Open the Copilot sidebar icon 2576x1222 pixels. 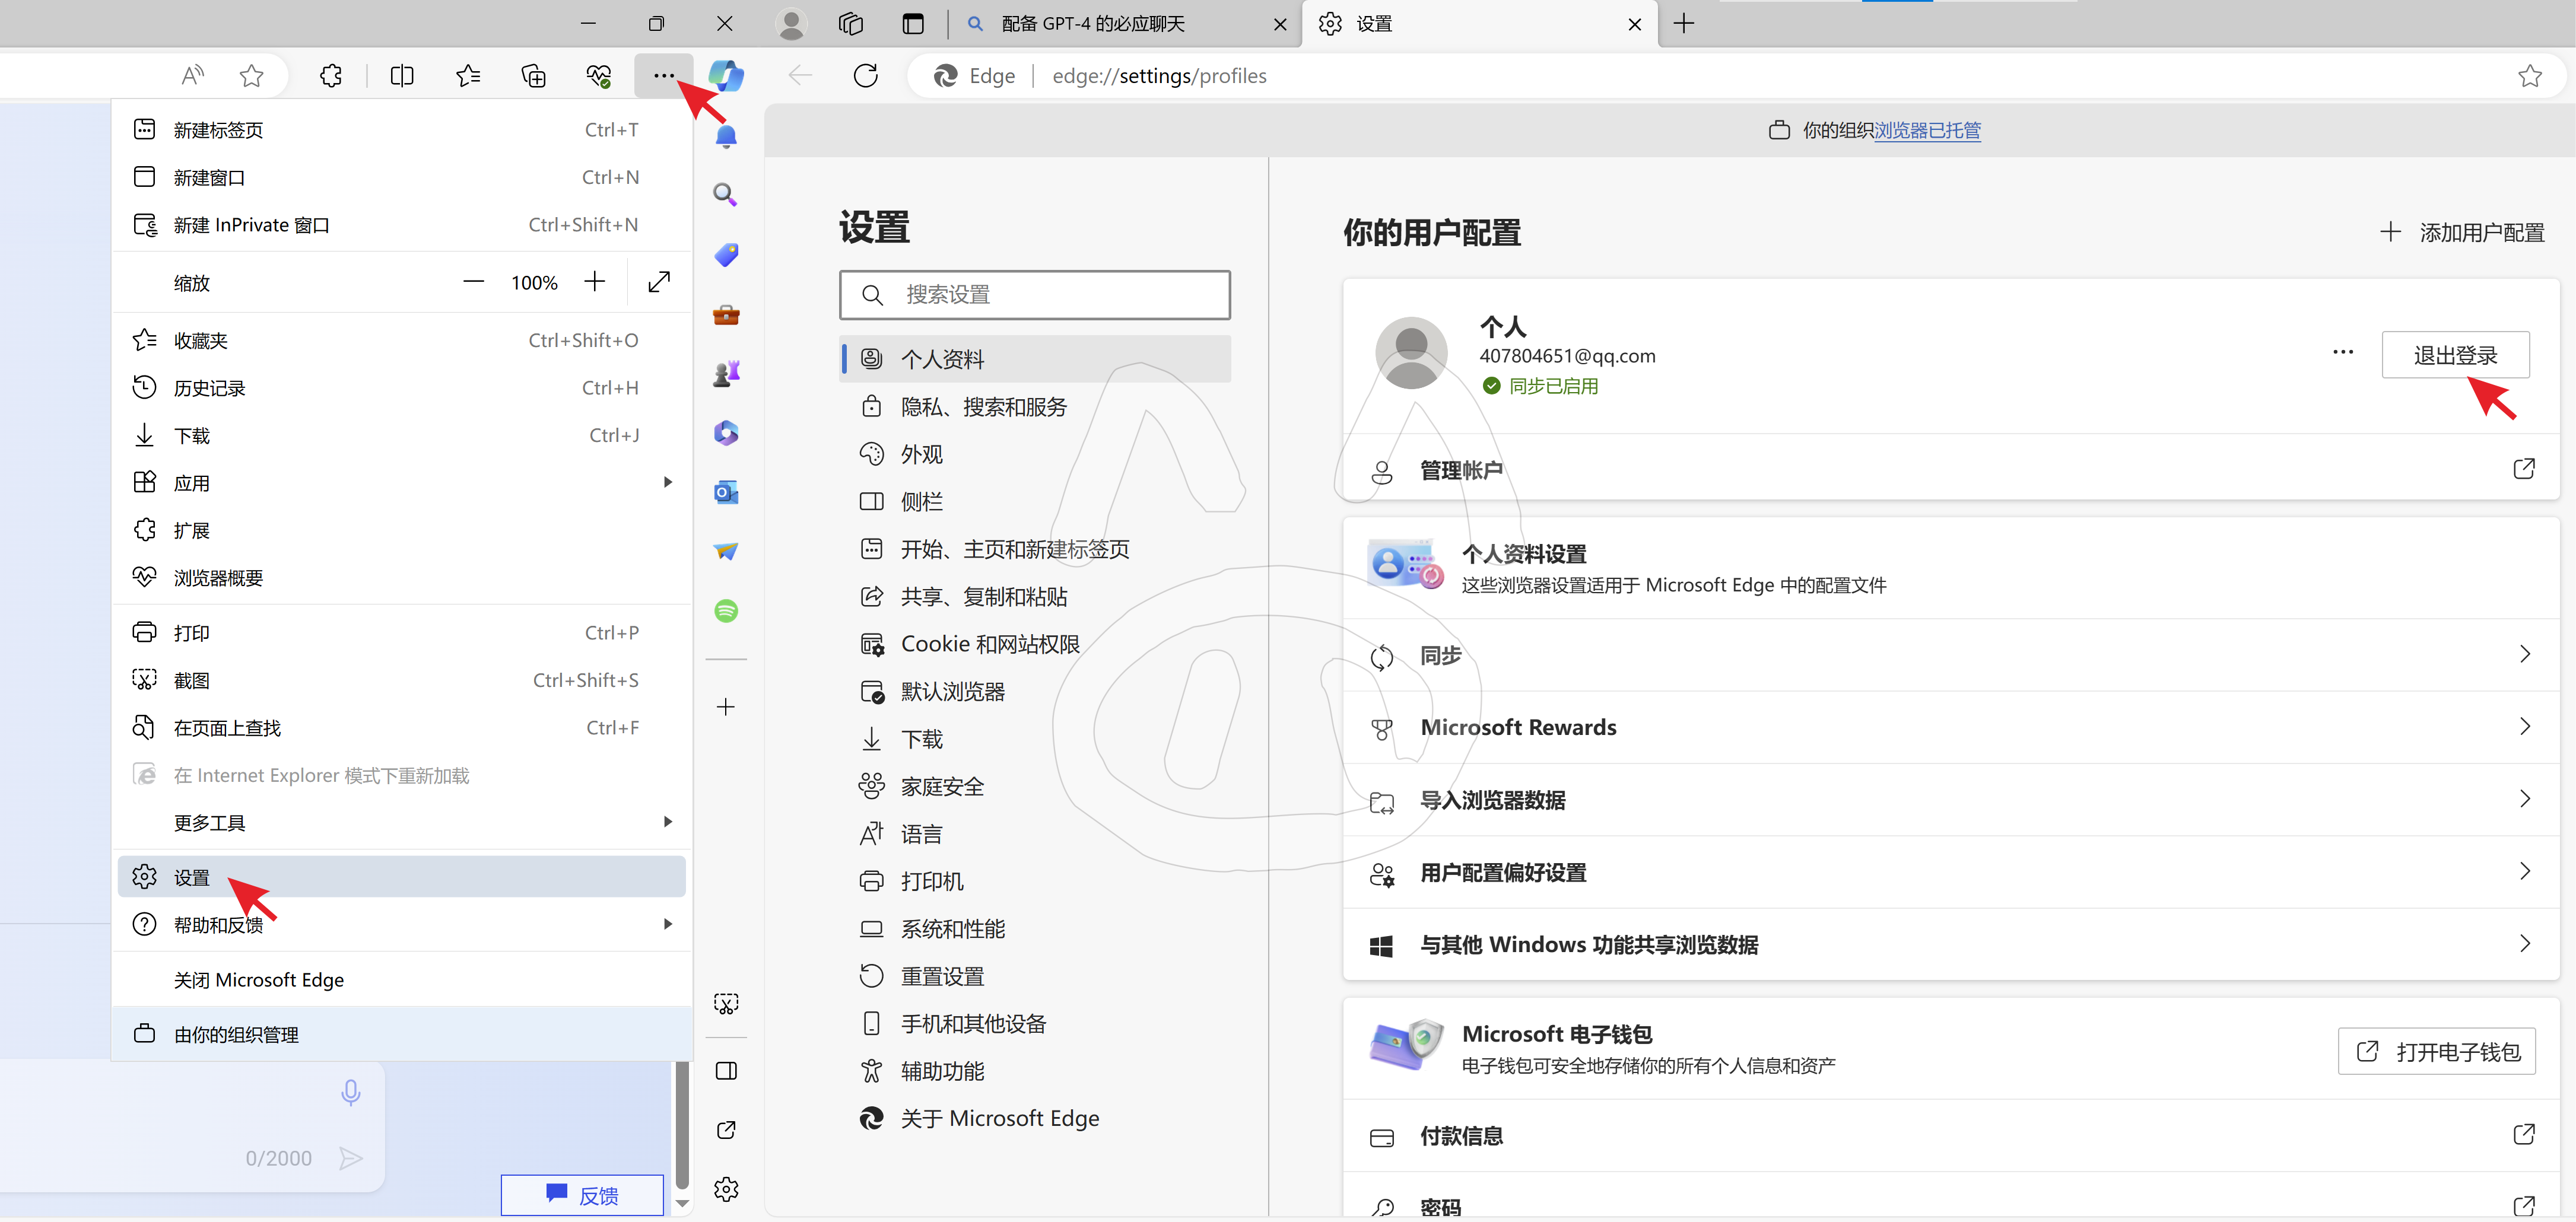(x=726, y=76)
